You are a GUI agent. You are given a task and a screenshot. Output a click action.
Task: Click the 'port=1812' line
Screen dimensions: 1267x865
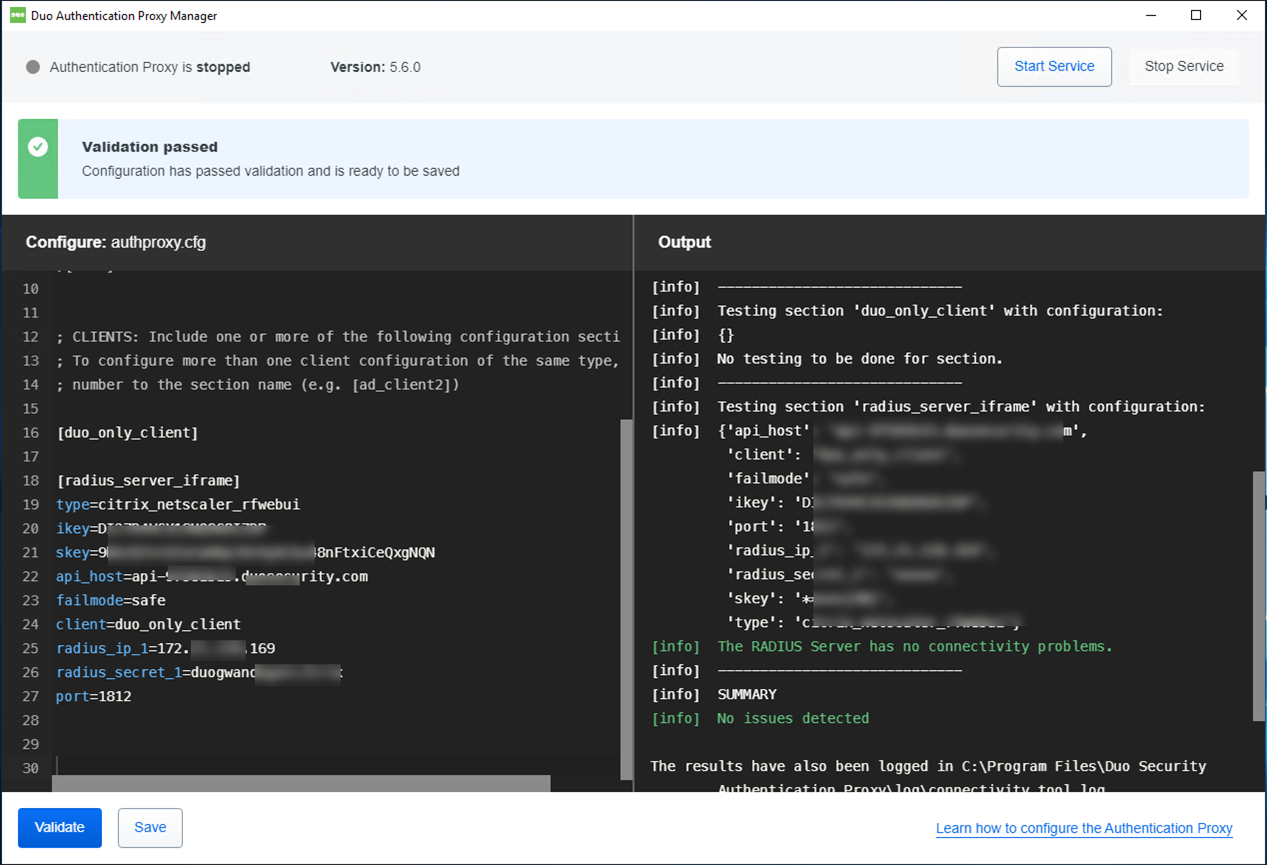94,697
